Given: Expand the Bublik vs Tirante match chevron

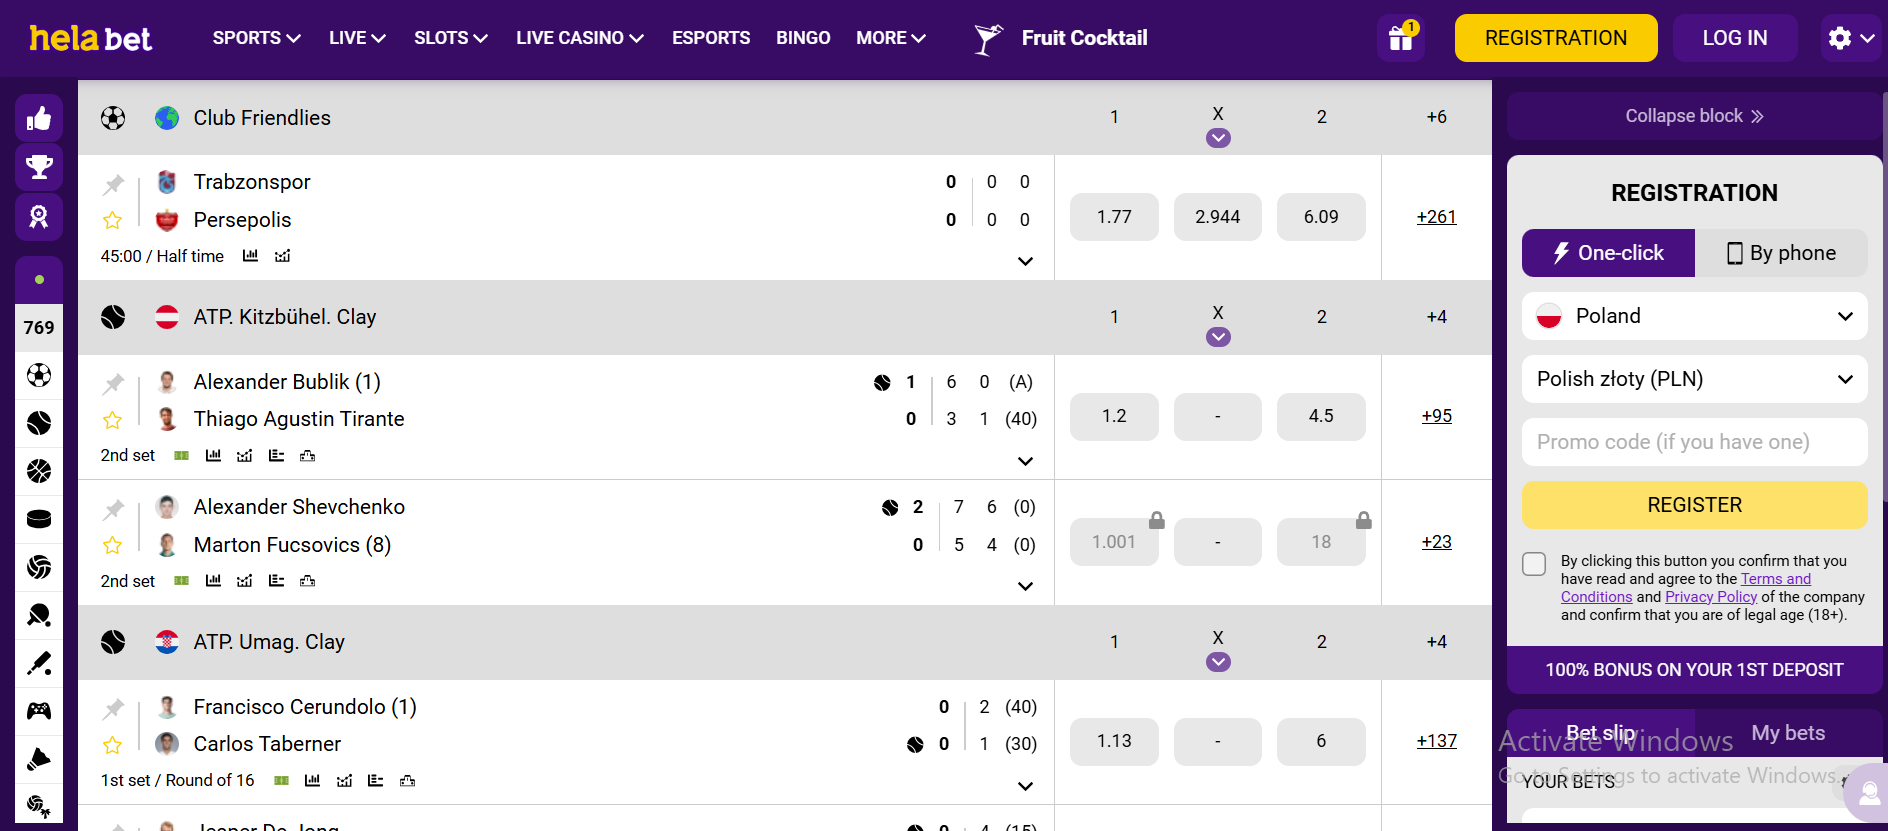Looking at the screenshot, I should 1025,461.
